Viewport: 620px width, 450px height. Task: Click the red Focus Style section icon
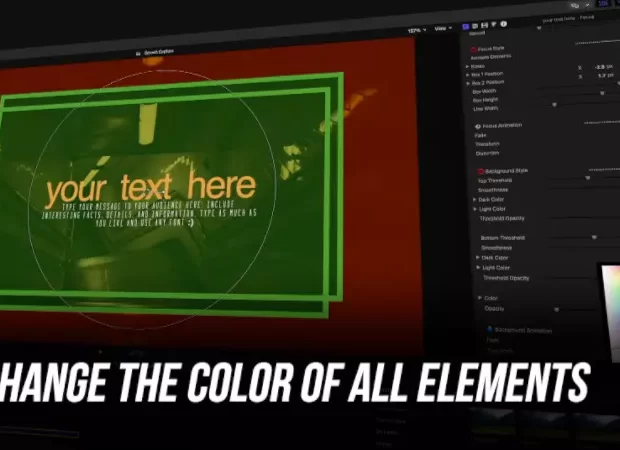pyautogui.click(x=473, y=49)
